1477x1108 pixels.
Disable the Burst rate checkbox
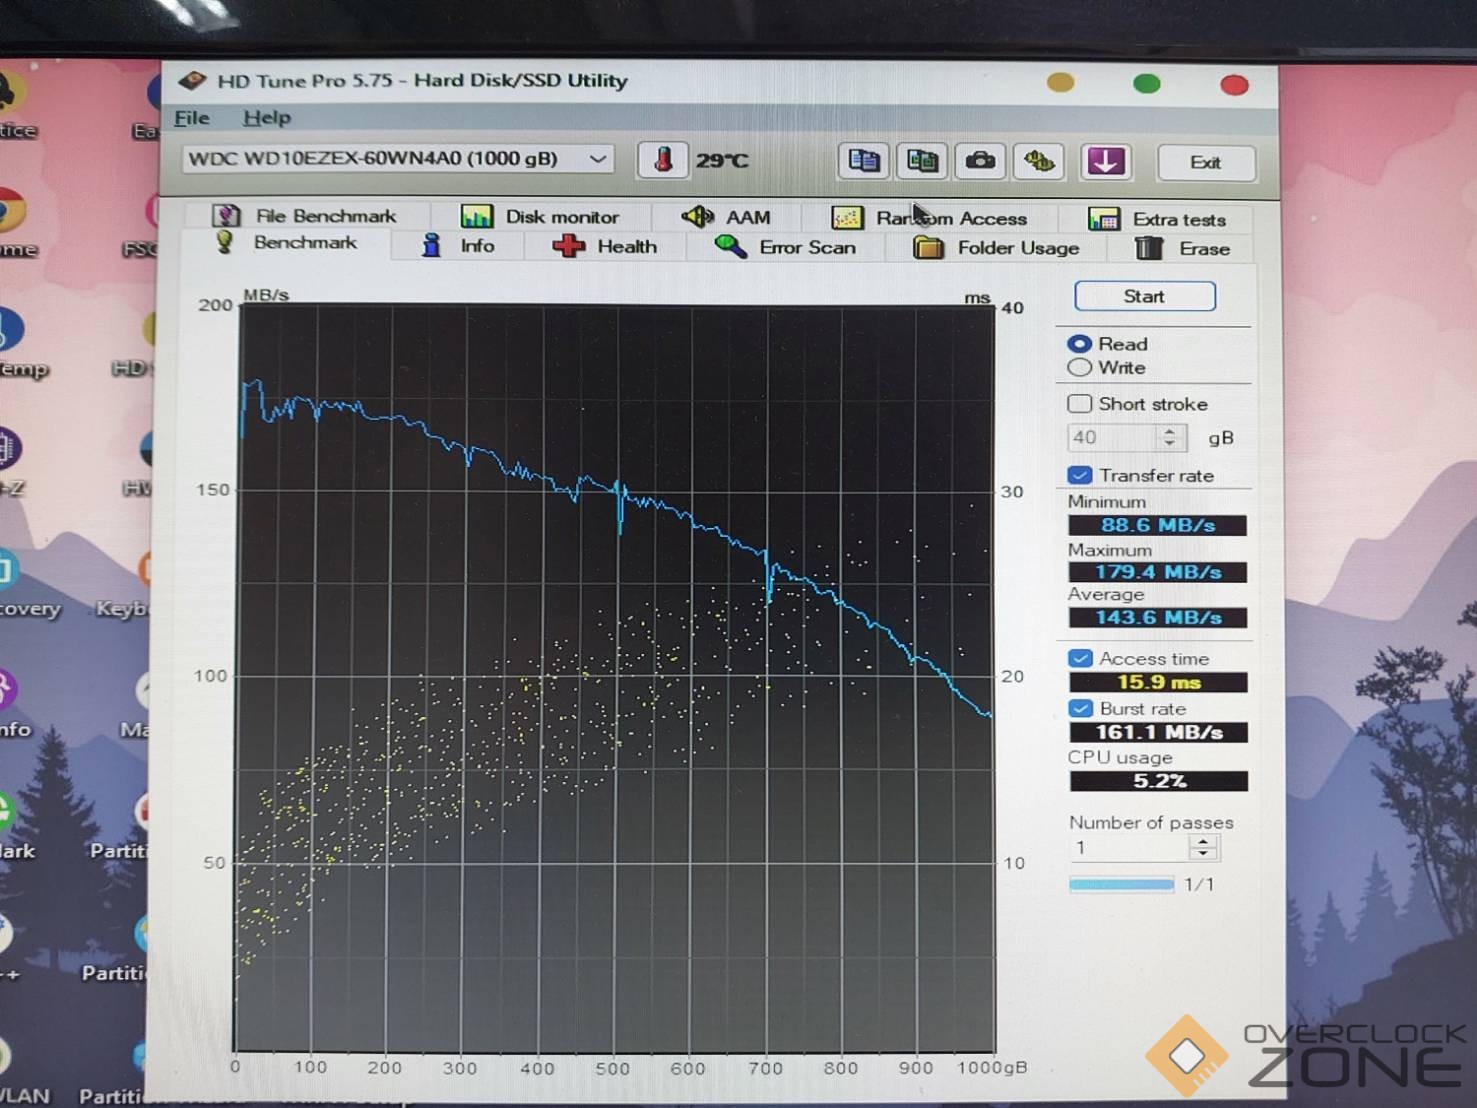coord(1080,708)
